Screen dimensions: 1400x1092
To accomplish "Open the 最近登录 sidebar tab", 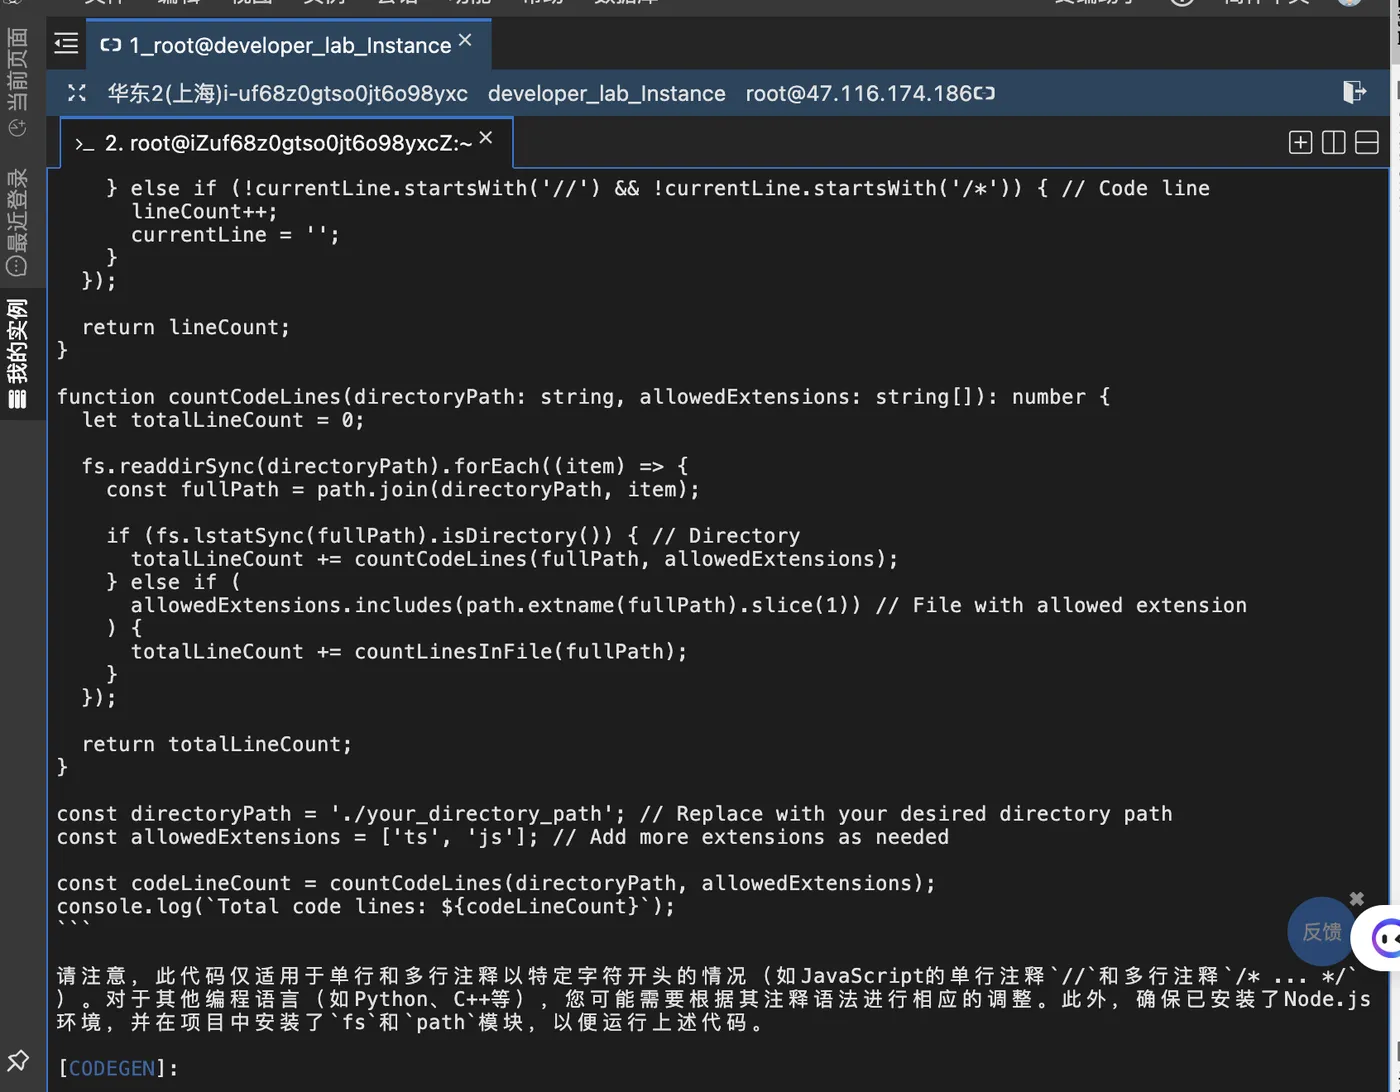I will 17,222.
